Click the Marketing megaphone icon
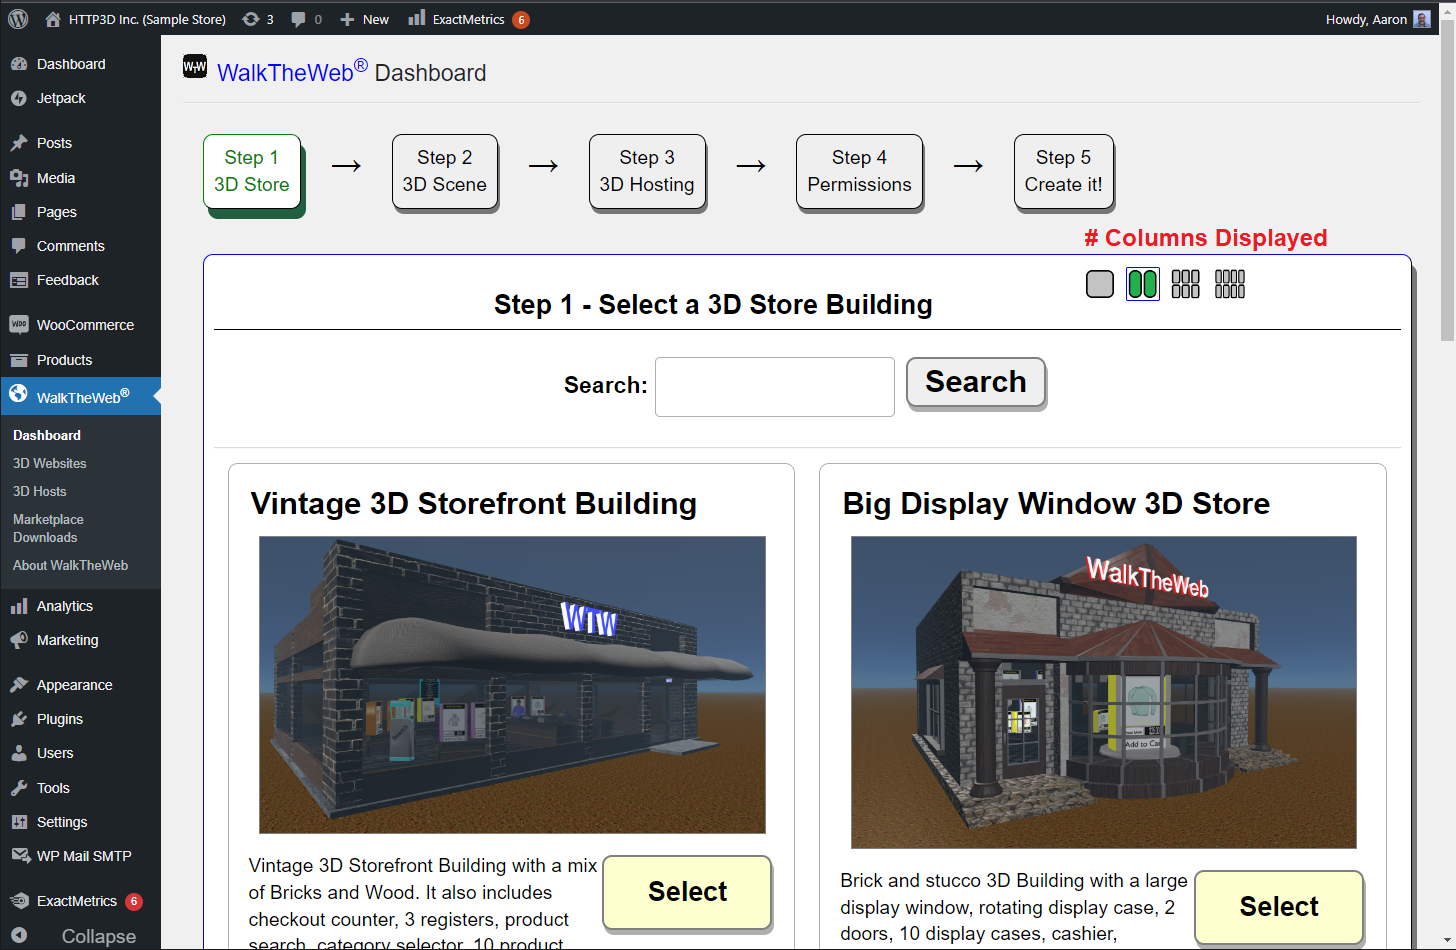The height and width of the screenshot is (950, 1456). [19, 640]
